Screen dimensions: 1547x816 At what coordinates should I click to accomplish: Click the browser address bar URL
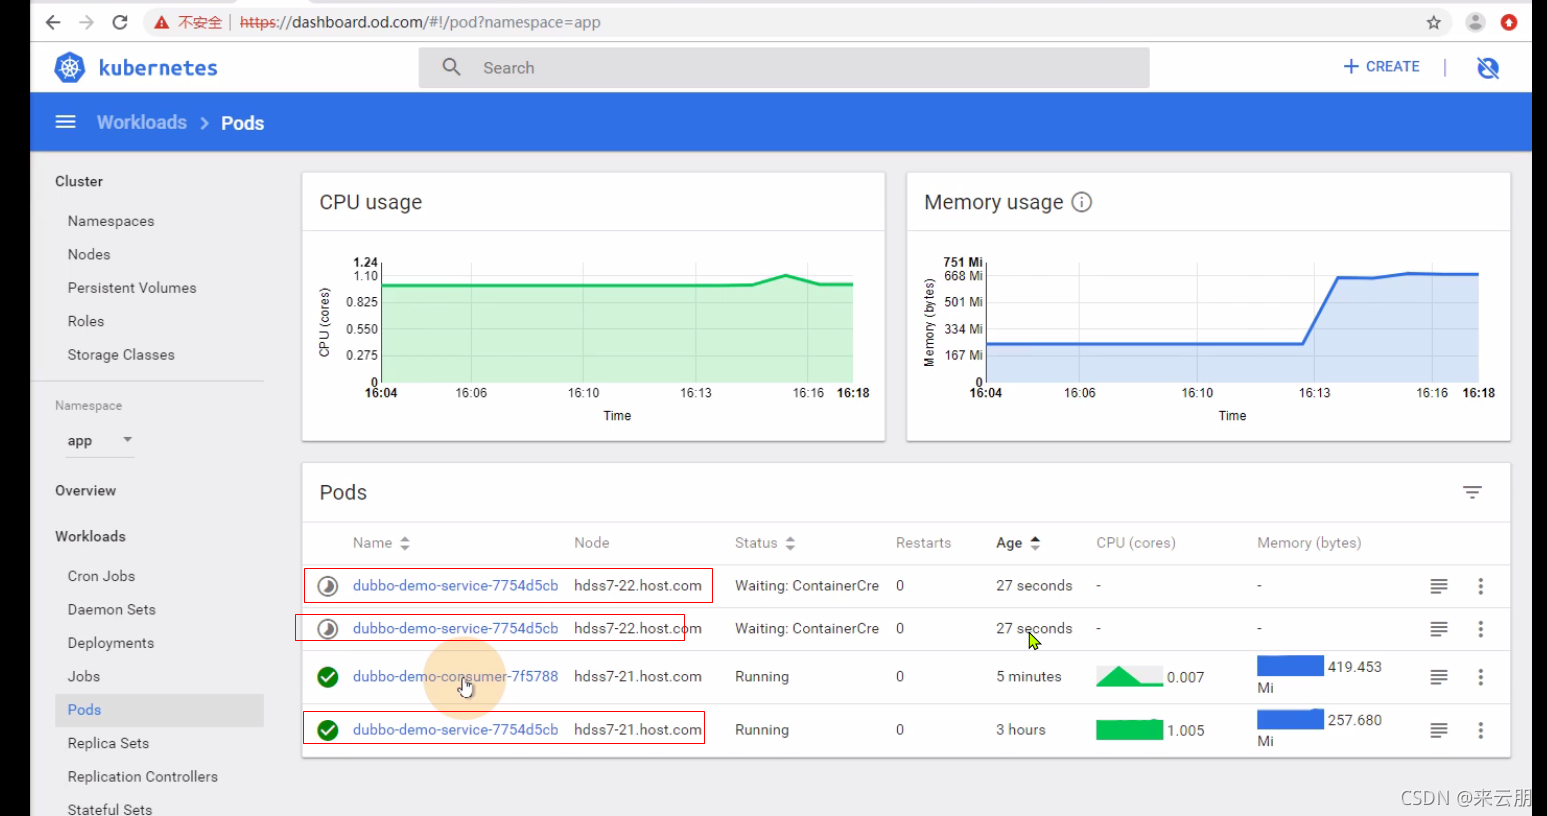(x=420, y=22)
